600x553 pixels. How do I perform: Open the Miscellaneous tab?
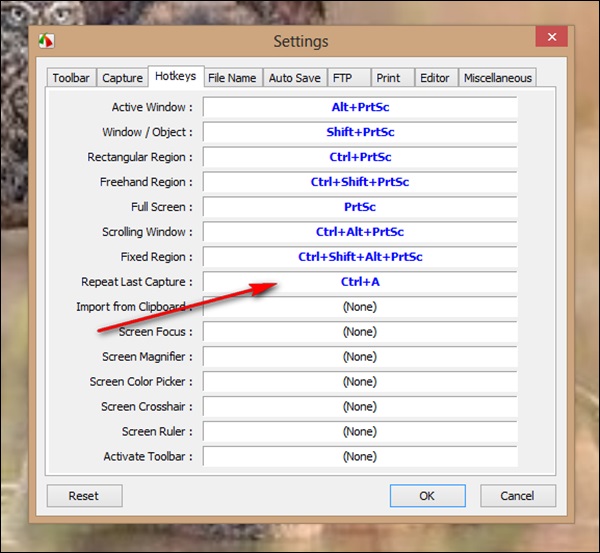tap(497, 78)
